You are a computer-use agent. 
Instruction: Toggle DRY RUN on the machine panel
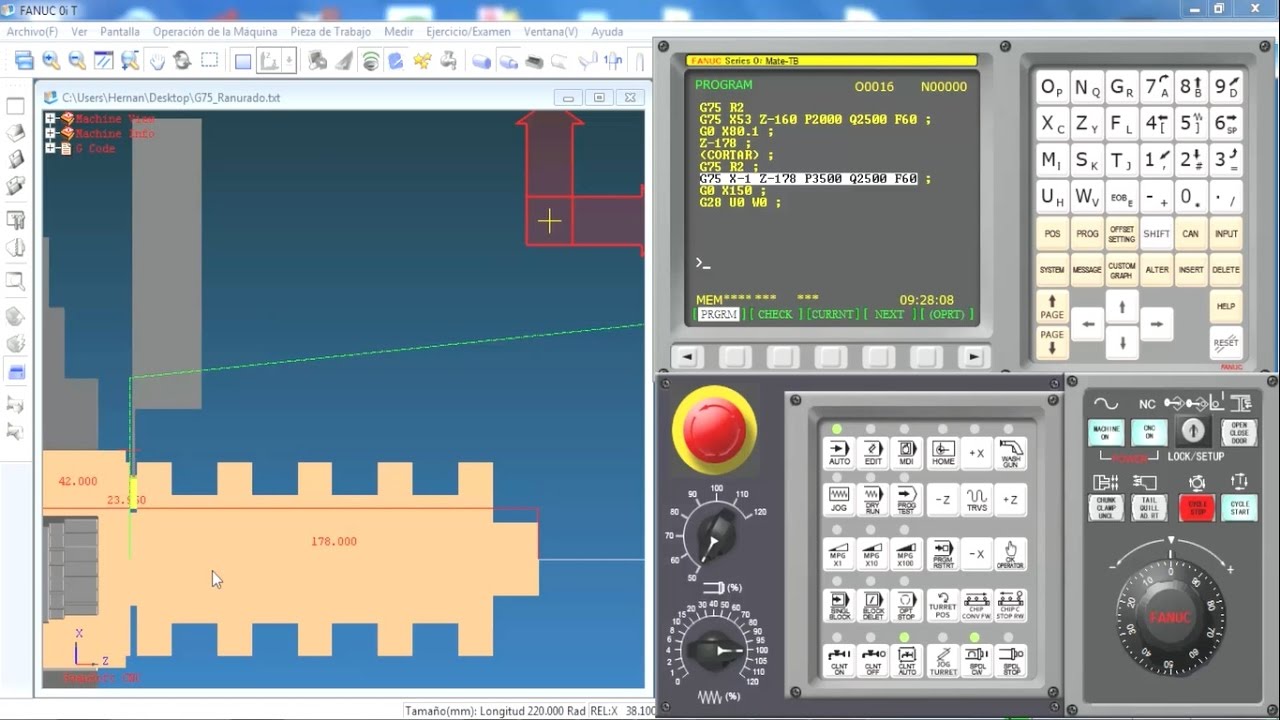pos(873,500)
